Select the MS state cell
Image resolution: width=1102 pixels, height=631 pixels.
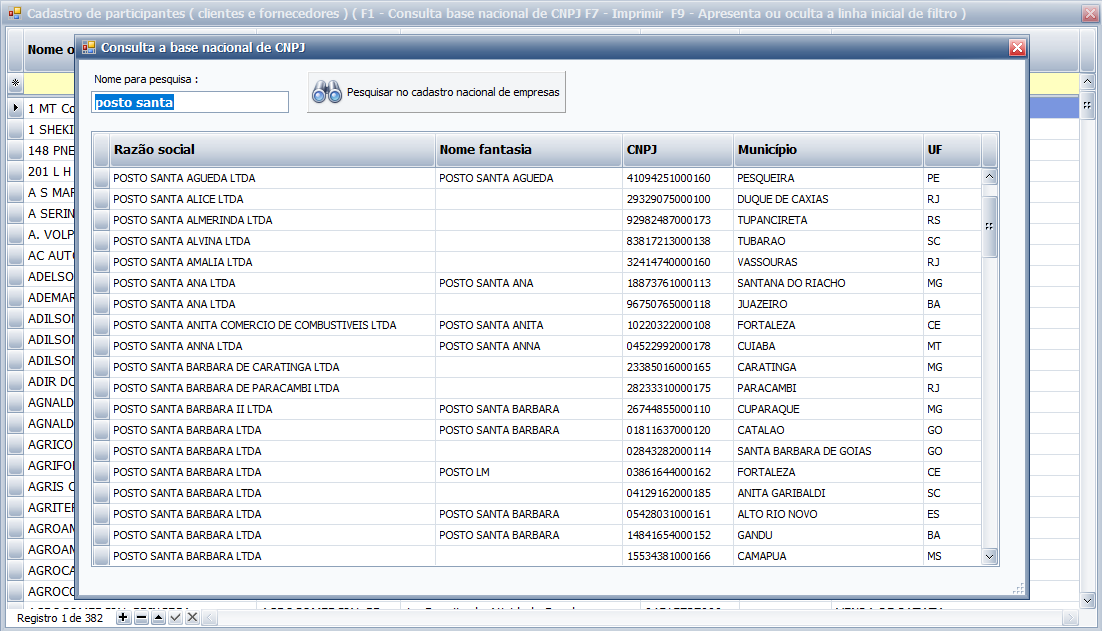[952, 557]
